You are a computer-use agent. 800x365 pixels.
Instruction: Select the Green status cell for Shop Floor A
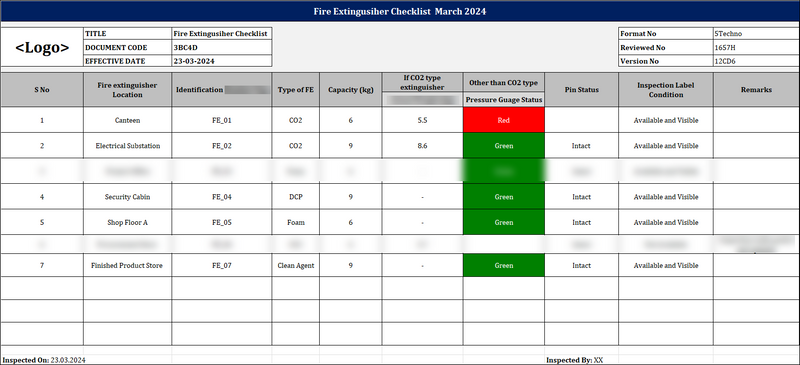coord(504,223)
